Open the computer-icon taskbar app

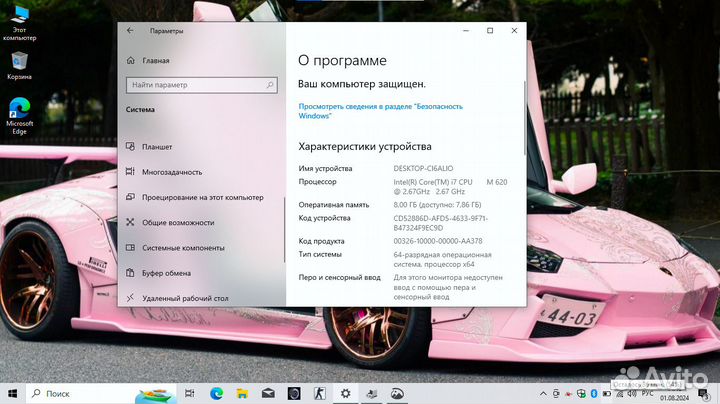point(371,393)
